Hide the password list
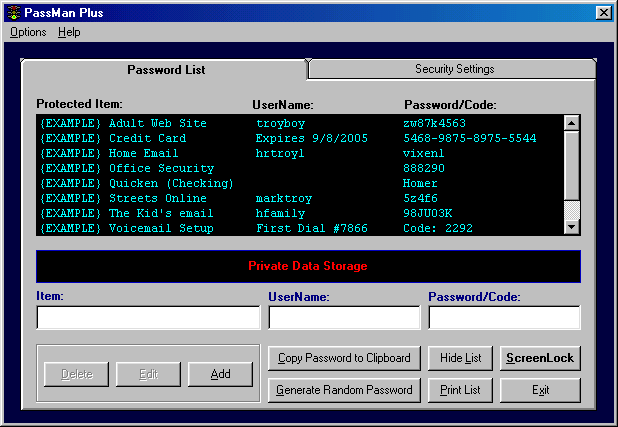This screenshot has width=618, height=427. (460, 358)
